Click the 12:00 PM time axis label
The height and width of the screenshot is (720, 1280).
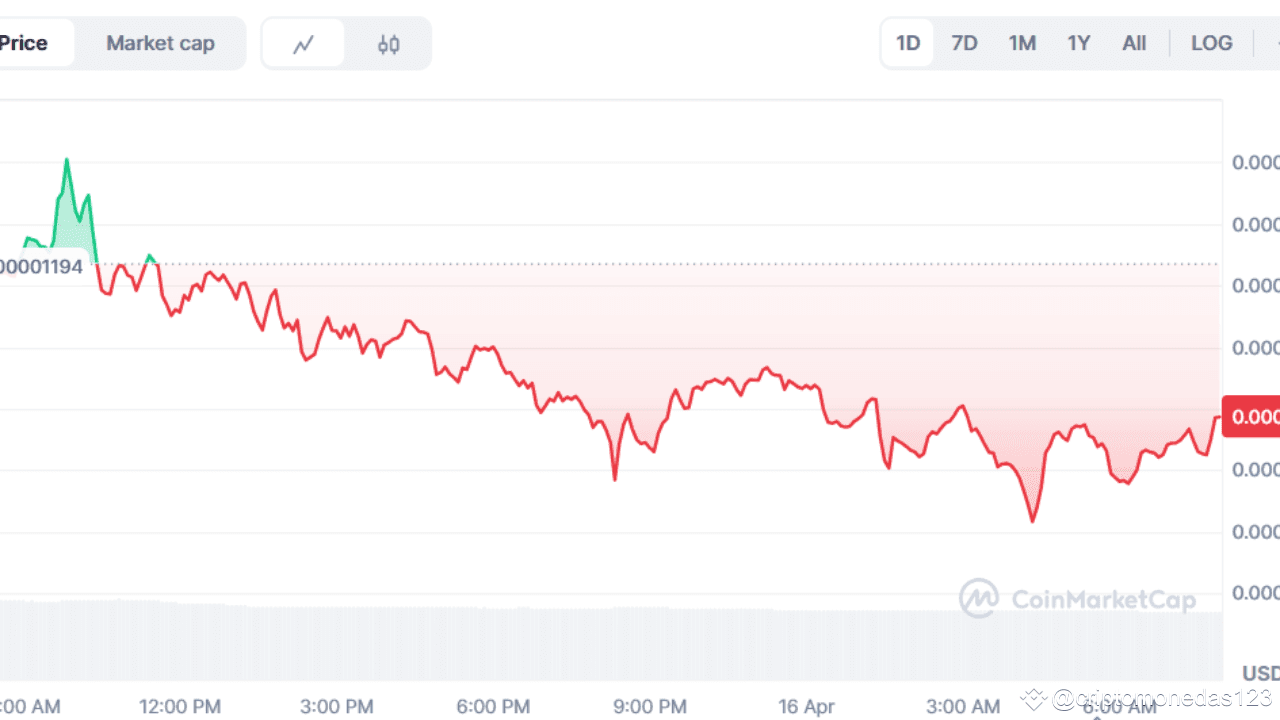click(180, 707)
